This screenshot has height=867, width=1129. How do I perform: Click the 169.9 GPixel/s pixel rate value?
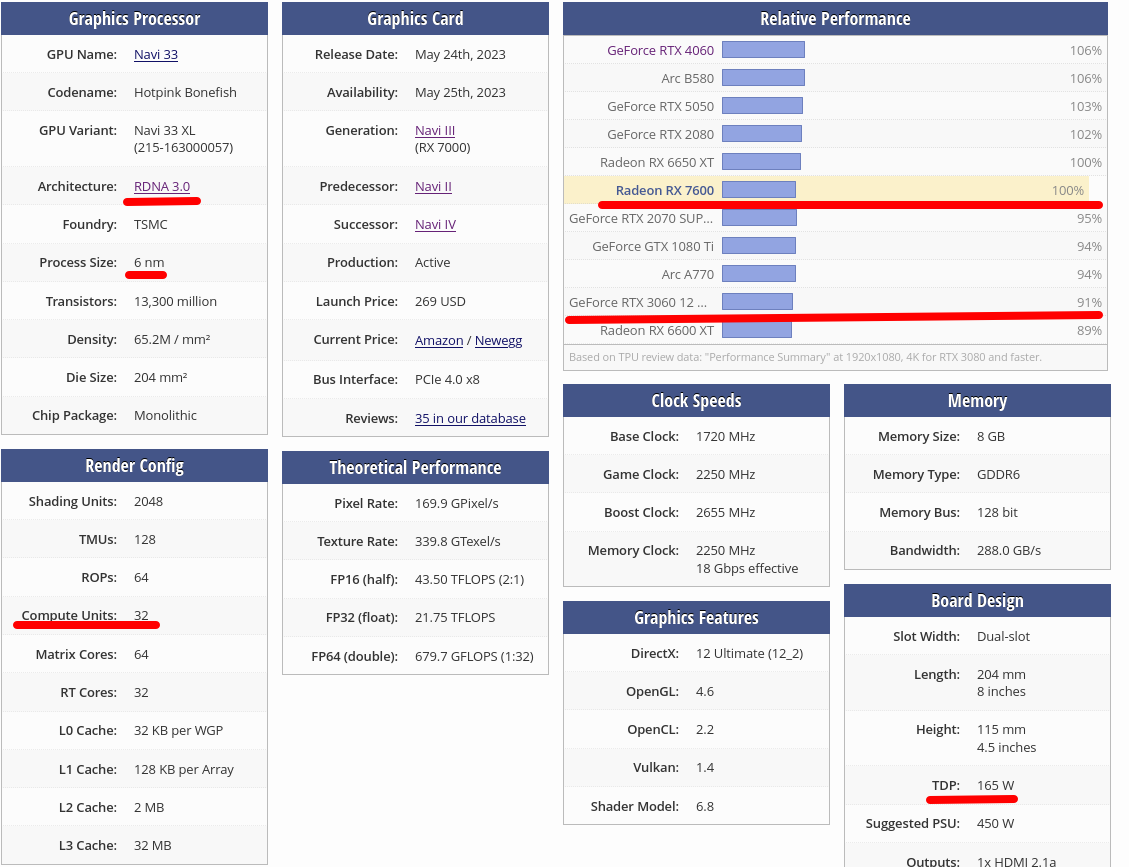tap(456, 503)
